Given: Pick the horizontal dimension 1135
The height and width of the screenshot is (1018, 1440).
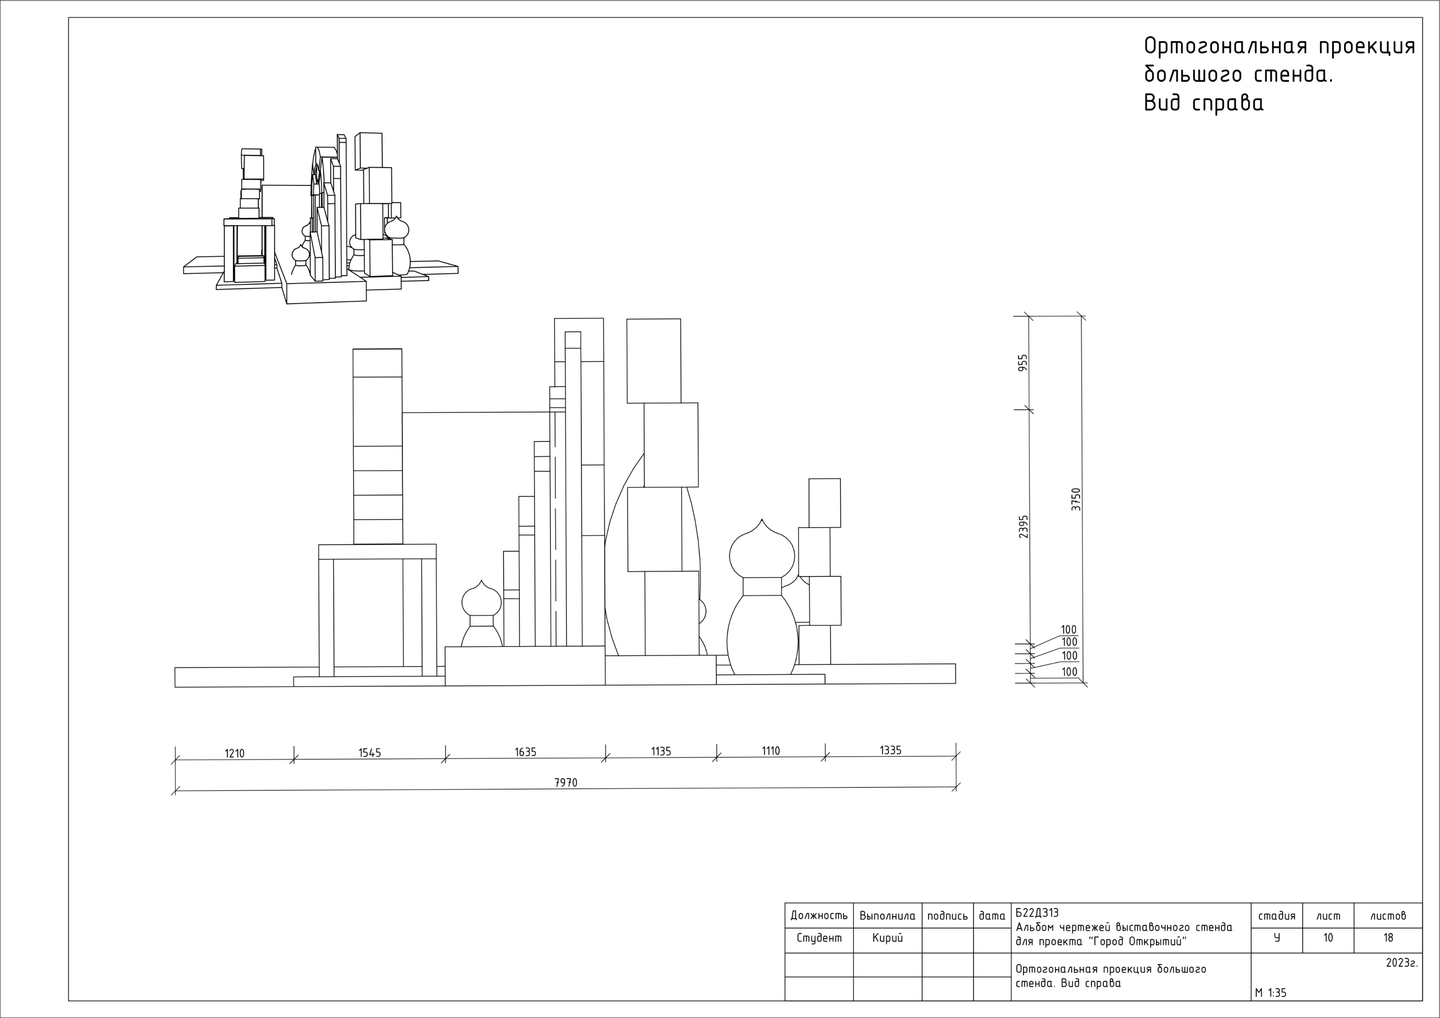Looking at the screenshot, I should pyautogui.click(x=661, y=751).
